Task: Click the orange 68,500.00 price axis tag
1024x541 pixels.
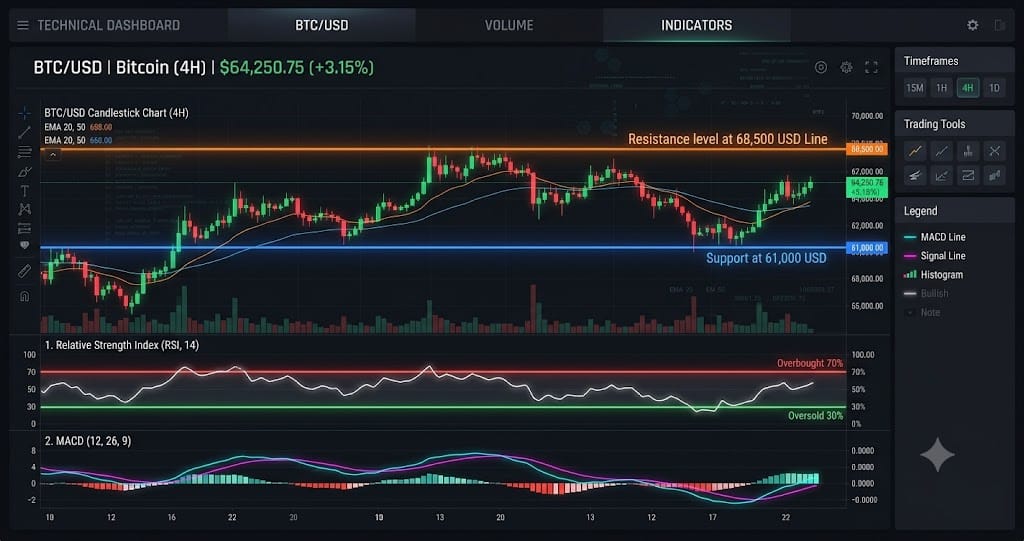Action: pos(867,149)
